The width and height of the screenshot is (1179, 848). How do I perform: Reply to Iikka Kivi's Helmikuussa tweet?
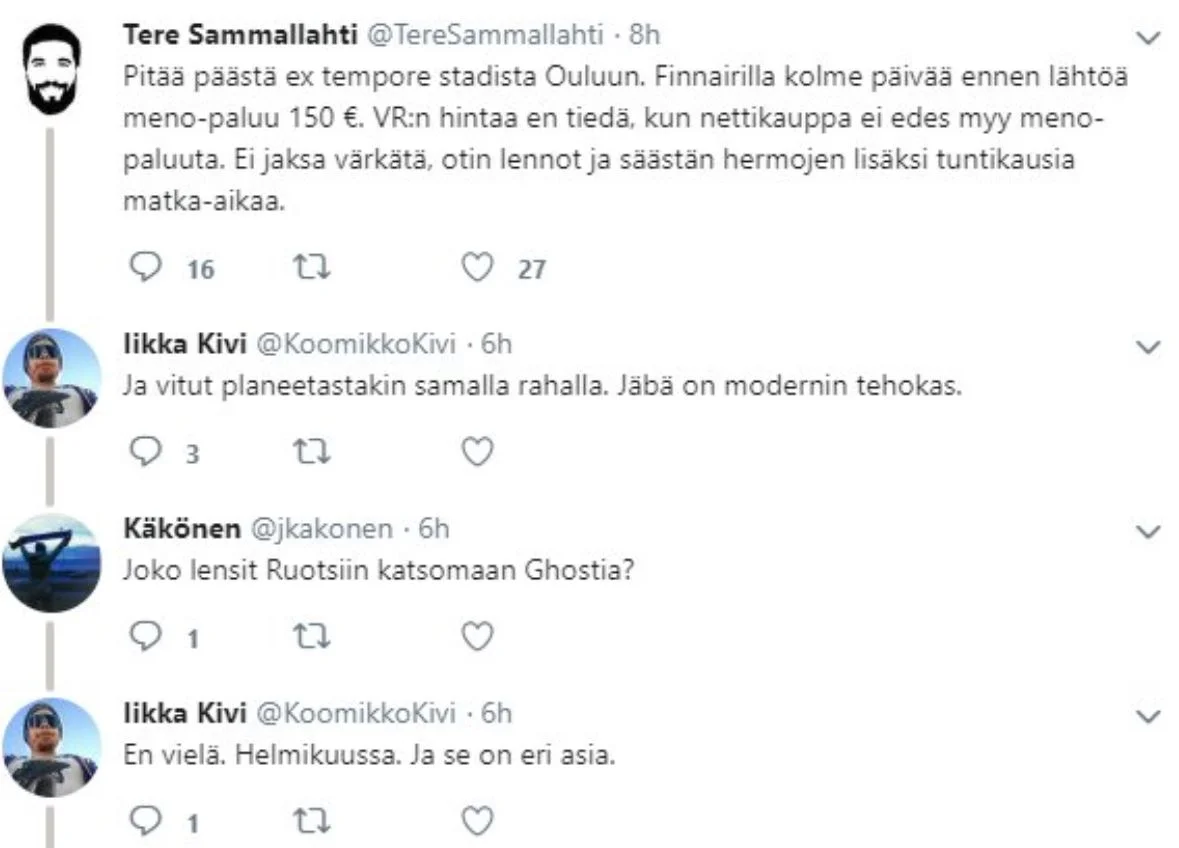tap(148, 821)
